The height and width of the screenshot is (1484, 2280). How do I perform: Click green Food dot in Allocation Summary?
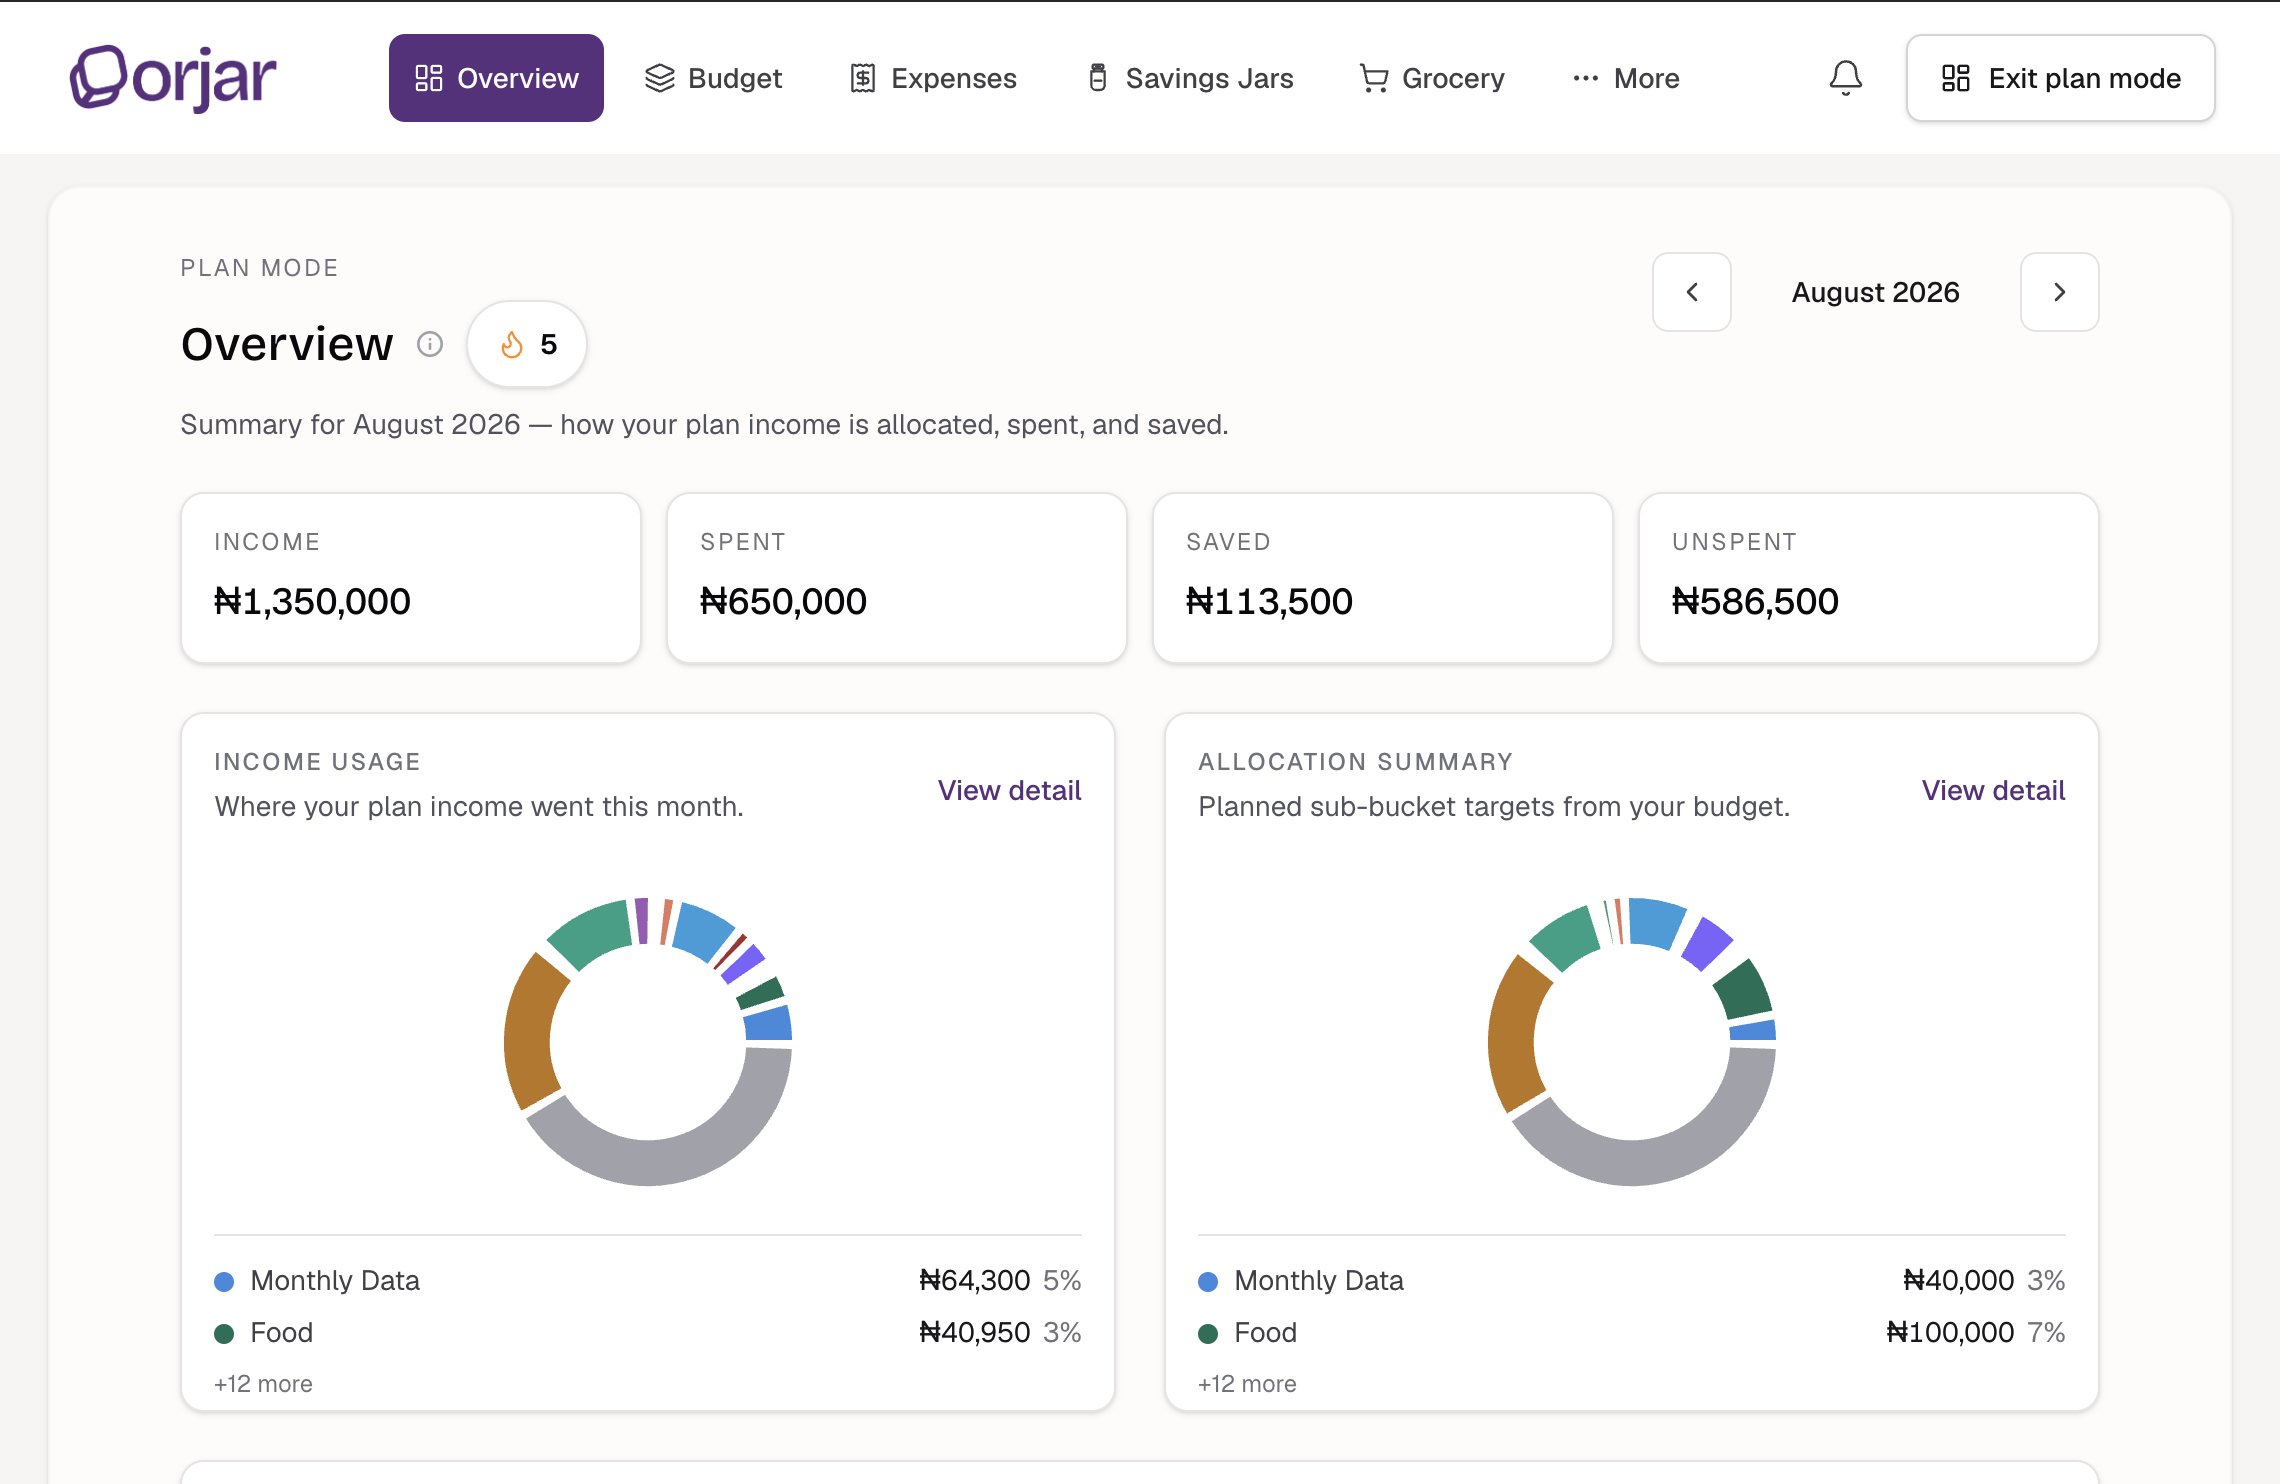(1208, 1334)
